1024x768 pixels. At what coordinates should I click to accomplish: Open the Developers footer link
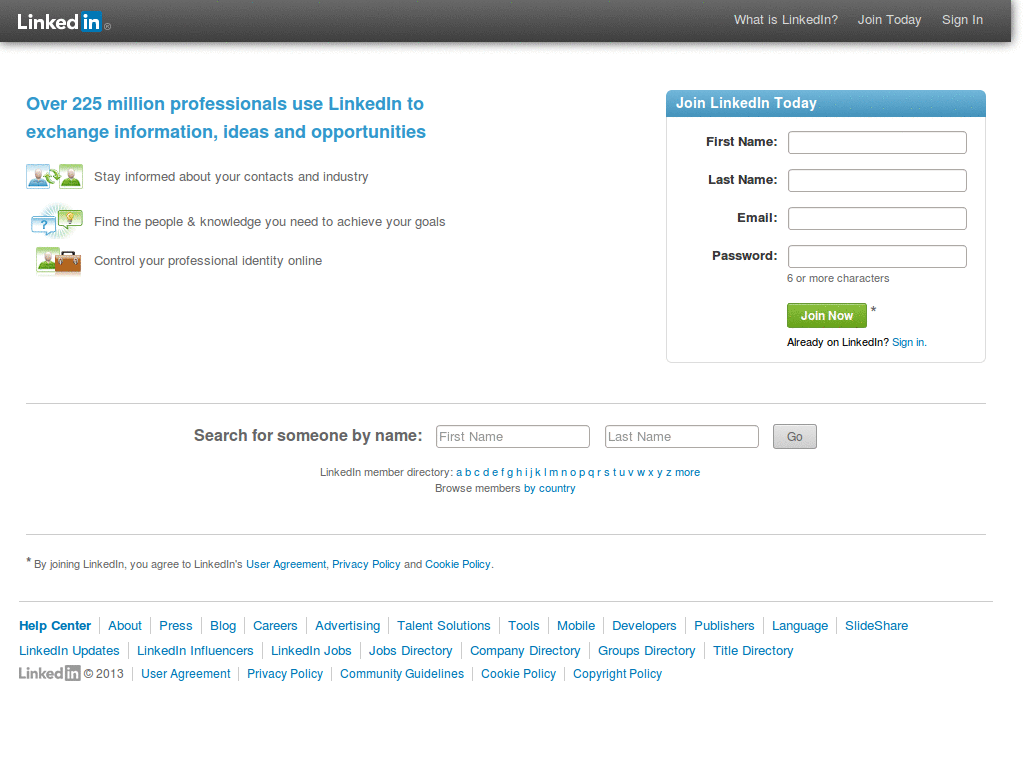(644, 626)
